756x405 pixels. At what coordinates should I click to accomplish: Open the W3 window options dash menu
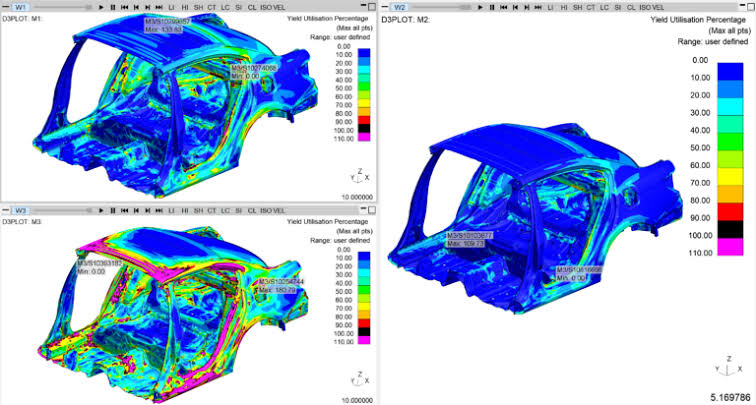point(5,211)
